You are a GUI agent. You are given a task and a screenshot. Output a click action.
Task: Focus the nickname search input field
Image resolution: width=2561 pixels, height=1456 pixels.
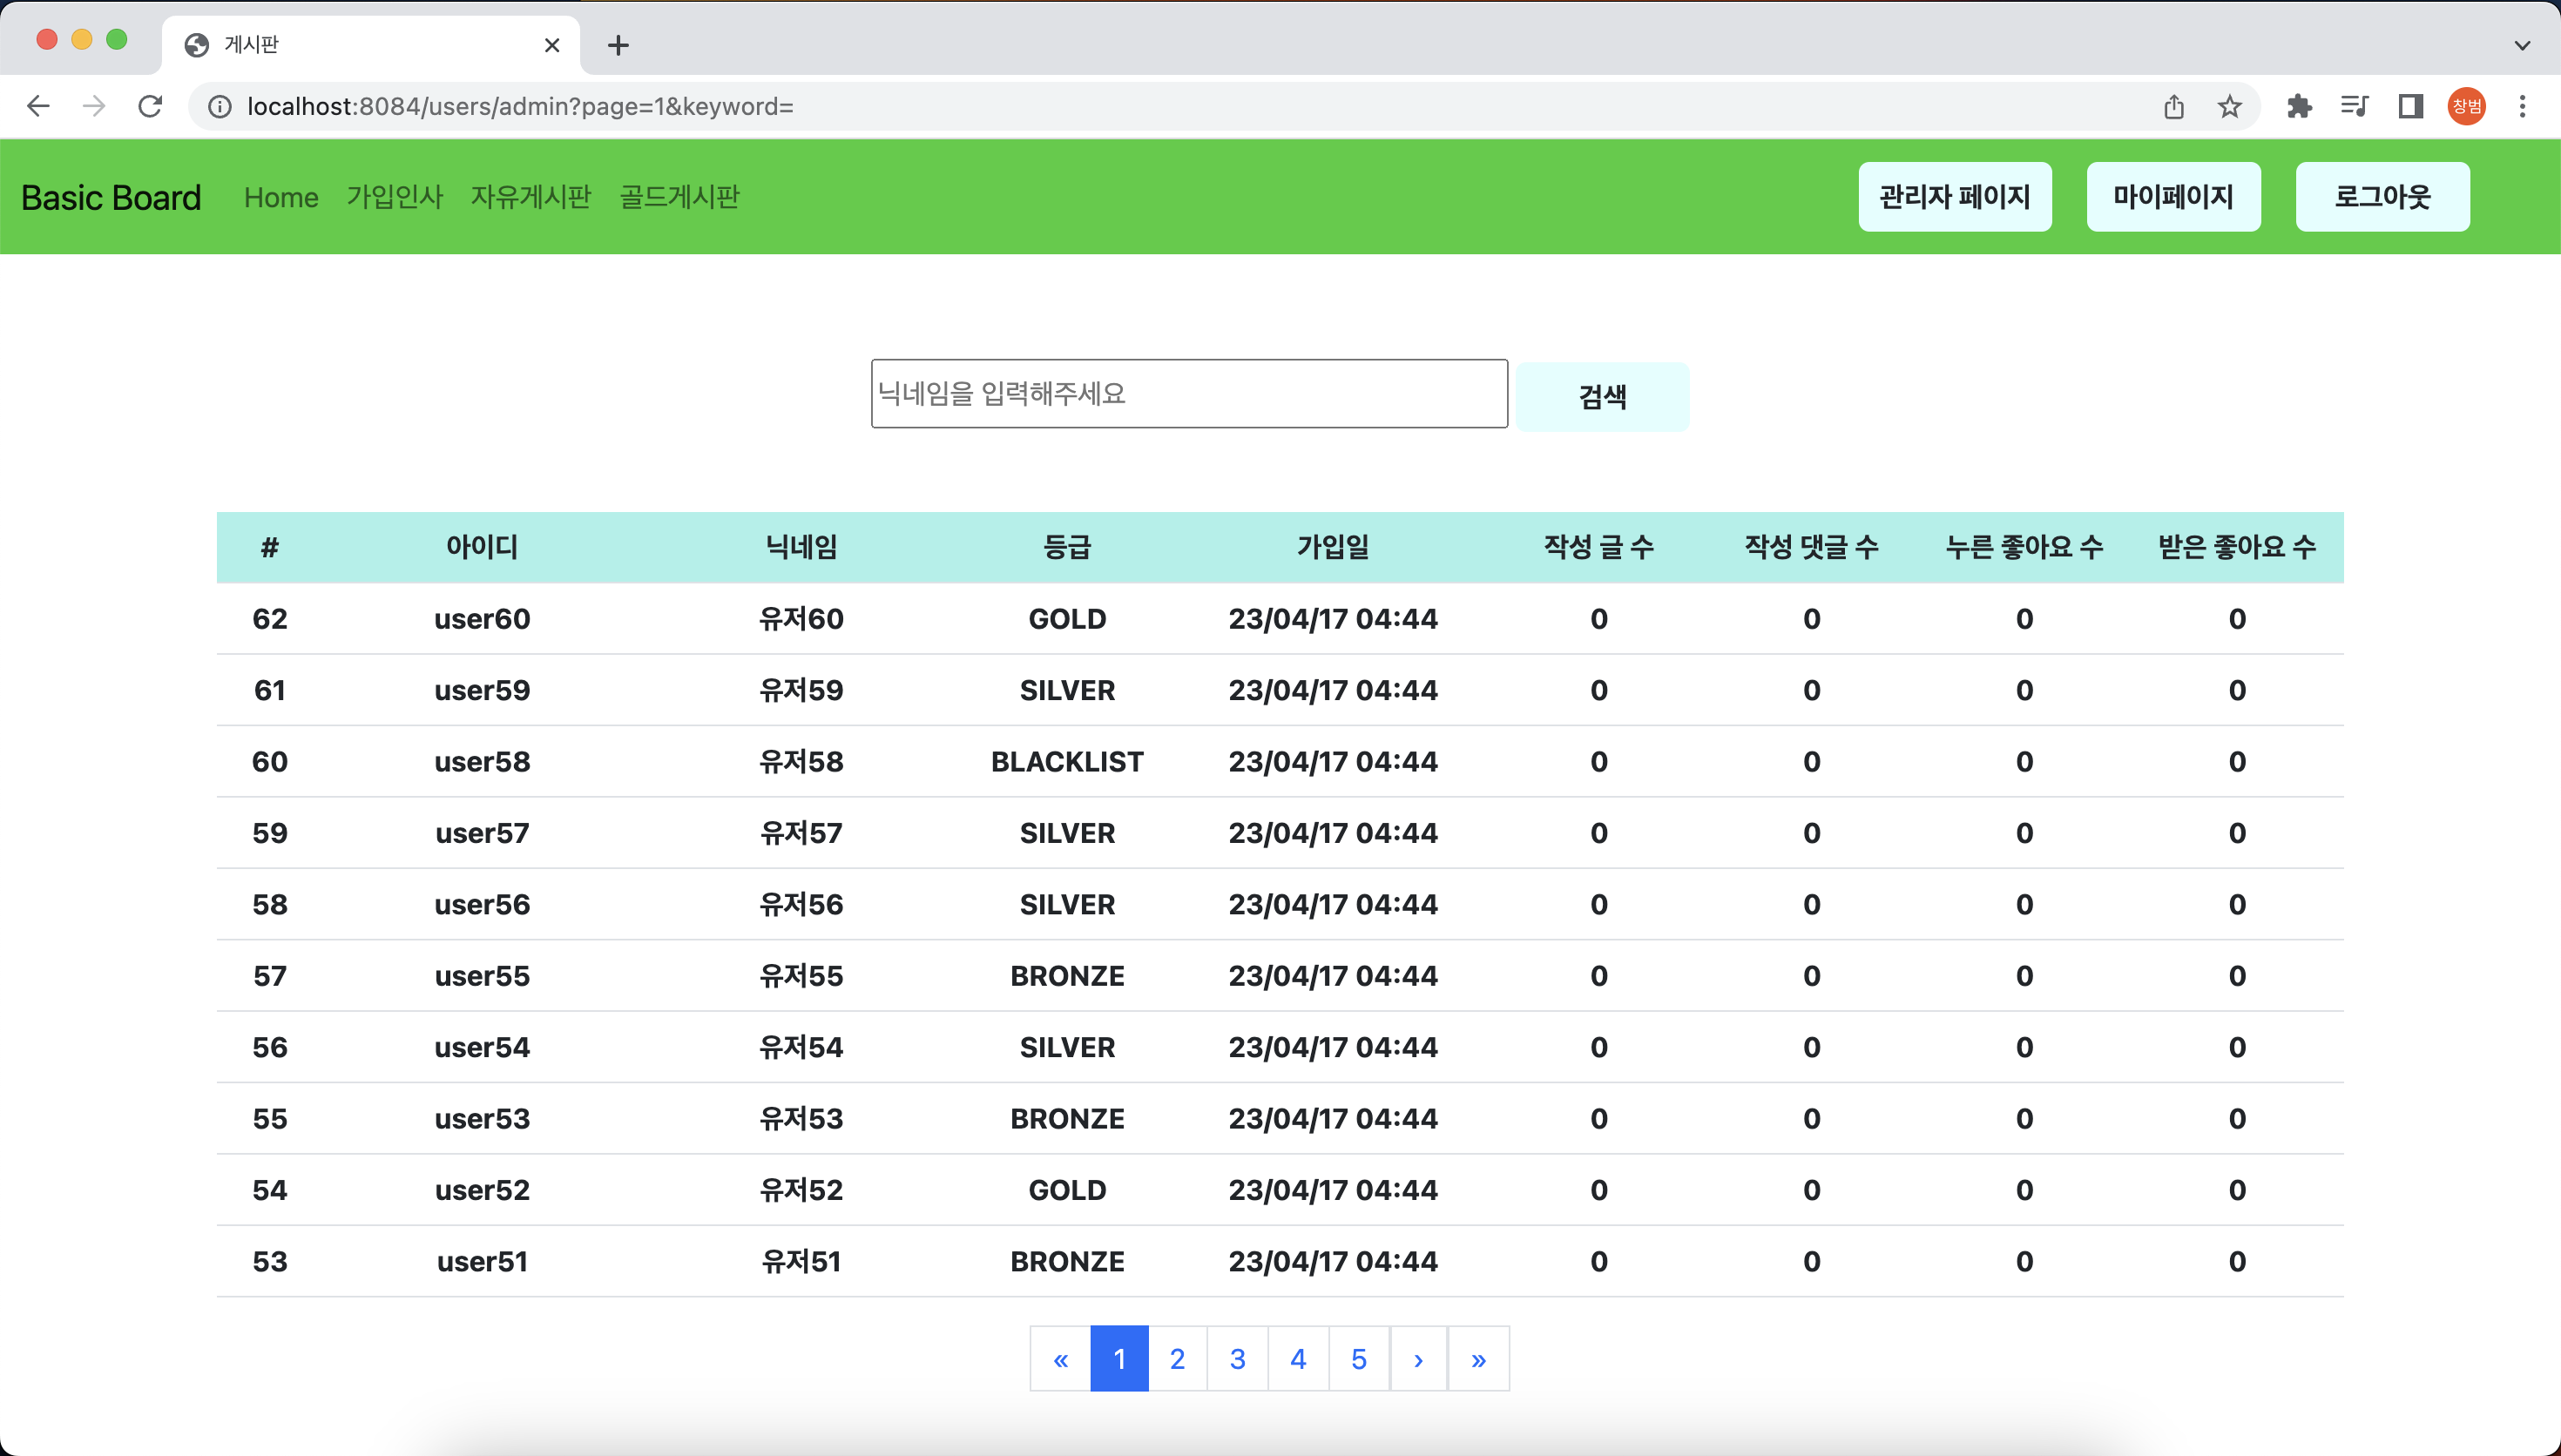1188,394
